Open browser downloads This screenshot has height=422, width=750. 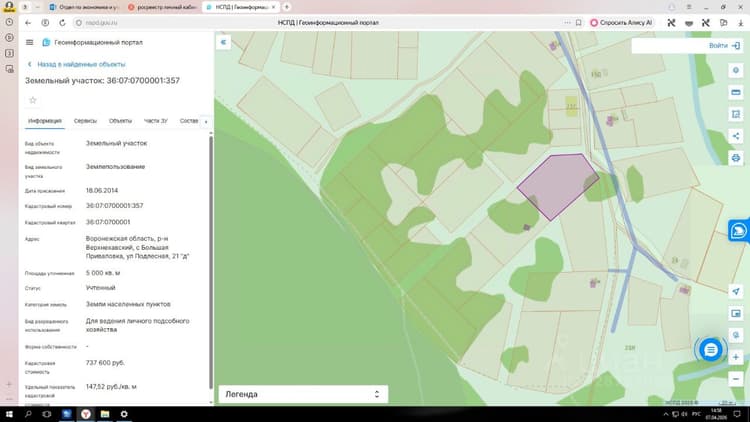click(x=740, y=22)
